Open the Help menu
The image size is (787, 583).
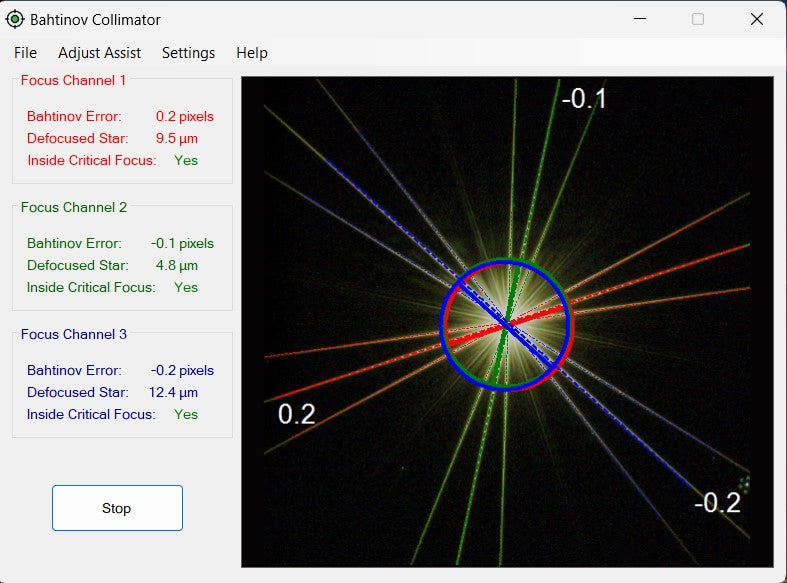point(252,53)
